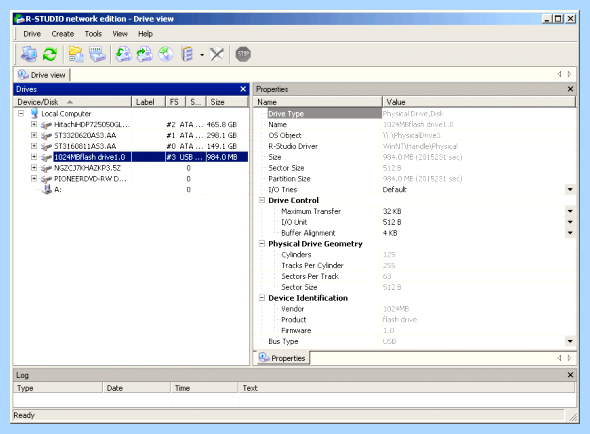Expand the NGZCJ7KHAZKP3.5Z node
Image resolution: width=590 pixels, height=434 pixels.
coord(34,168)
